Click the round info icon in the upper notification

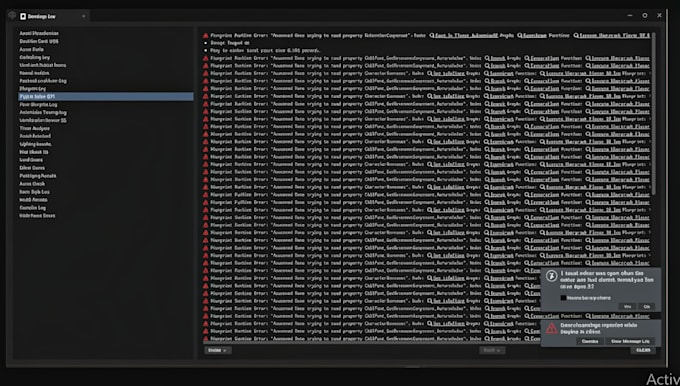click(551, 276)
